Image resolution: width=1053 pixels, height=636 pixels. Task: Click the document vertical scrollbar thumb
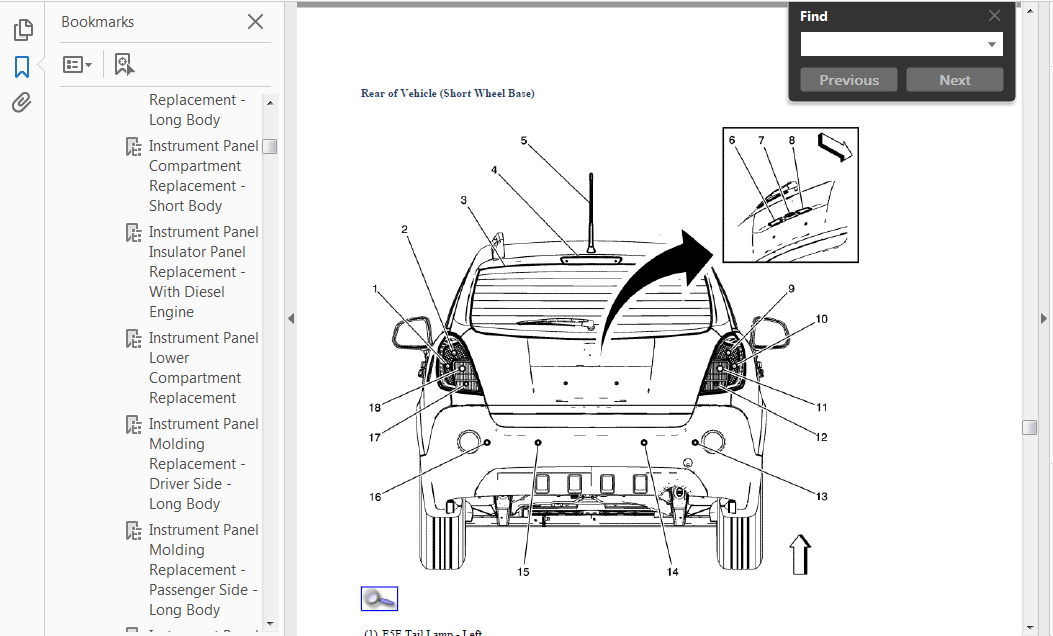point(1029,427)
